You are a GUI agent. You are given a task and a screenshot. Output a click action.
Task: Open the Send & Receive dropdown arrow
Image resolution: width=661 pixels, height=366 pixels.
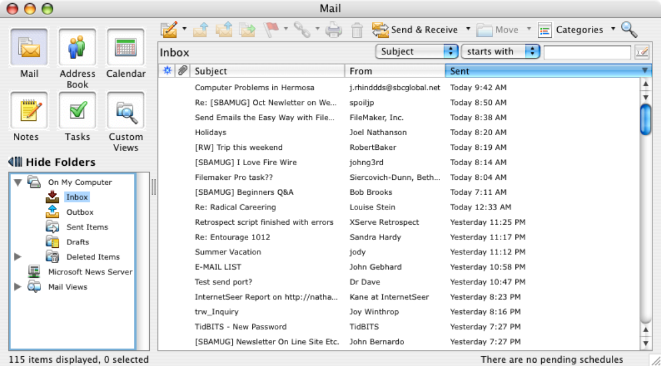click(468, 29)
